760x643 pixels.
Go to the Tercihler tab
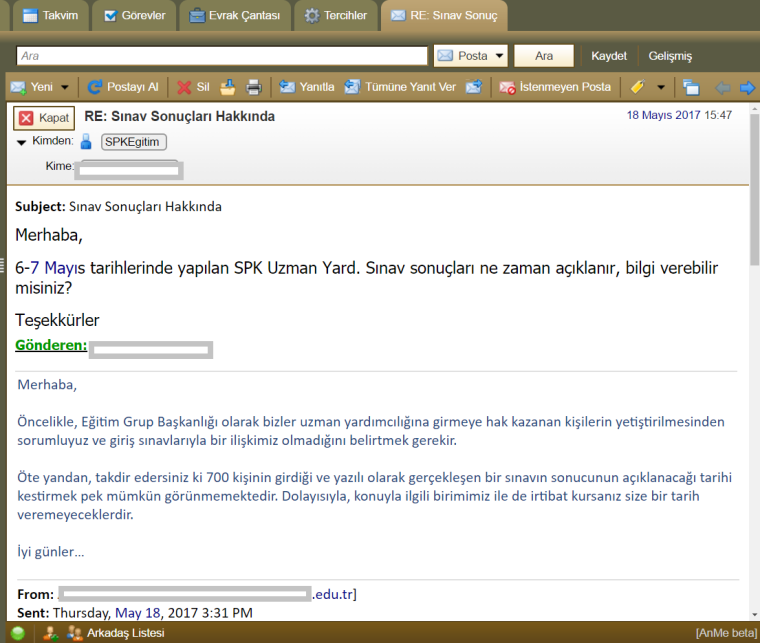[x=335, y=16]
